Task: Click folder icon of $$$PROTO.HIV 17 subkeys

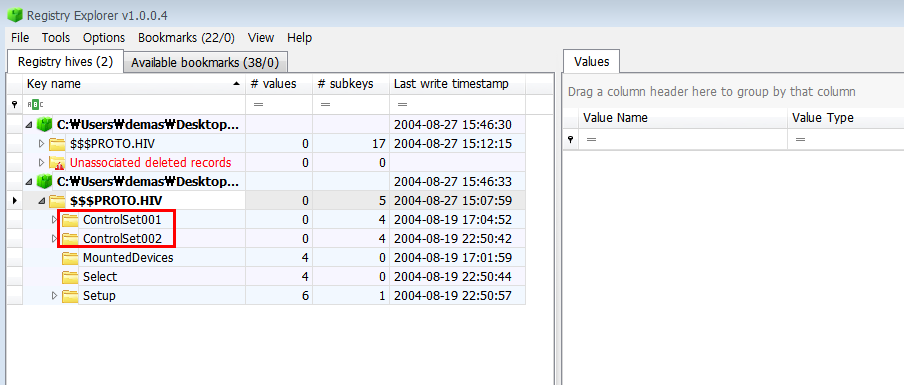Action: (x=56, y=144)
